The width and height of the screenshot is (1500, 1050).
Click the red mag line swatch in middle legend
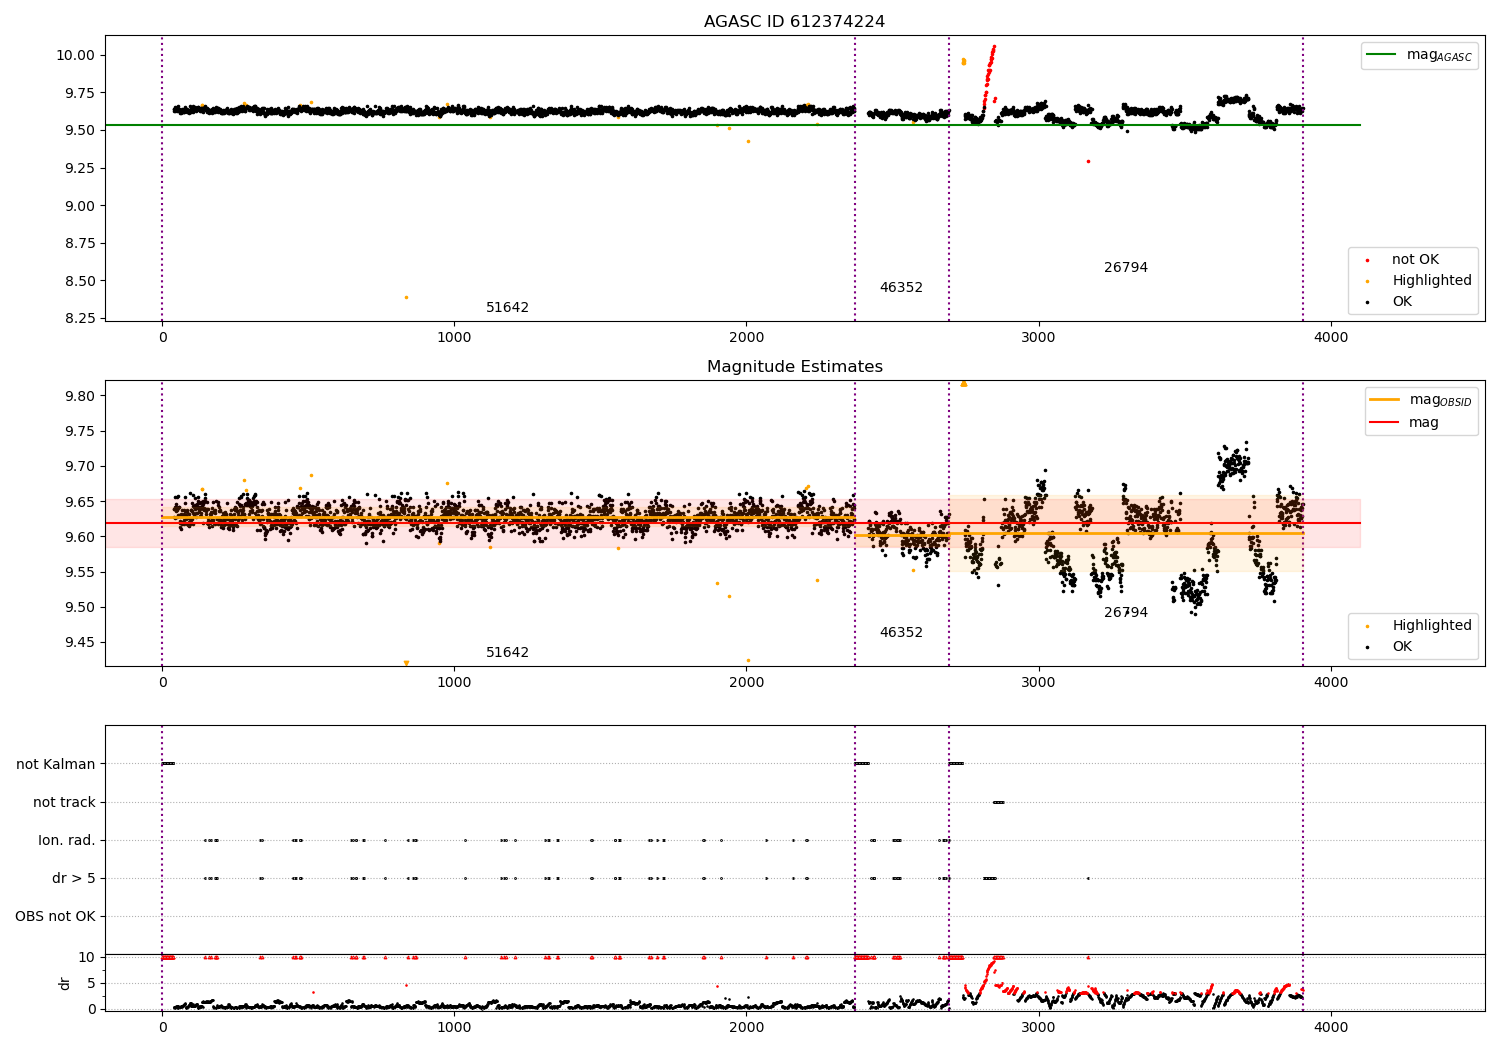point(1384,422)
